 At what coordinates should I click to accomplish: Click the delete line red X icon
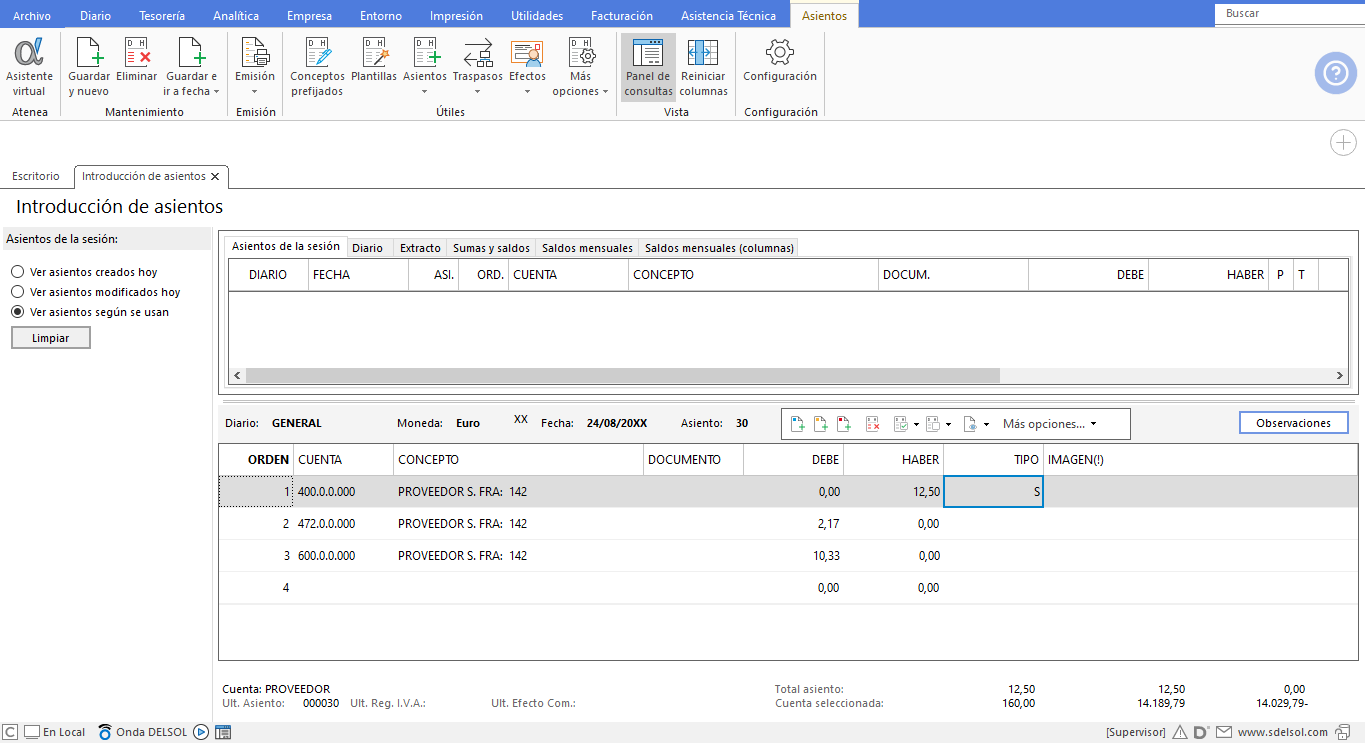[872, 424]
